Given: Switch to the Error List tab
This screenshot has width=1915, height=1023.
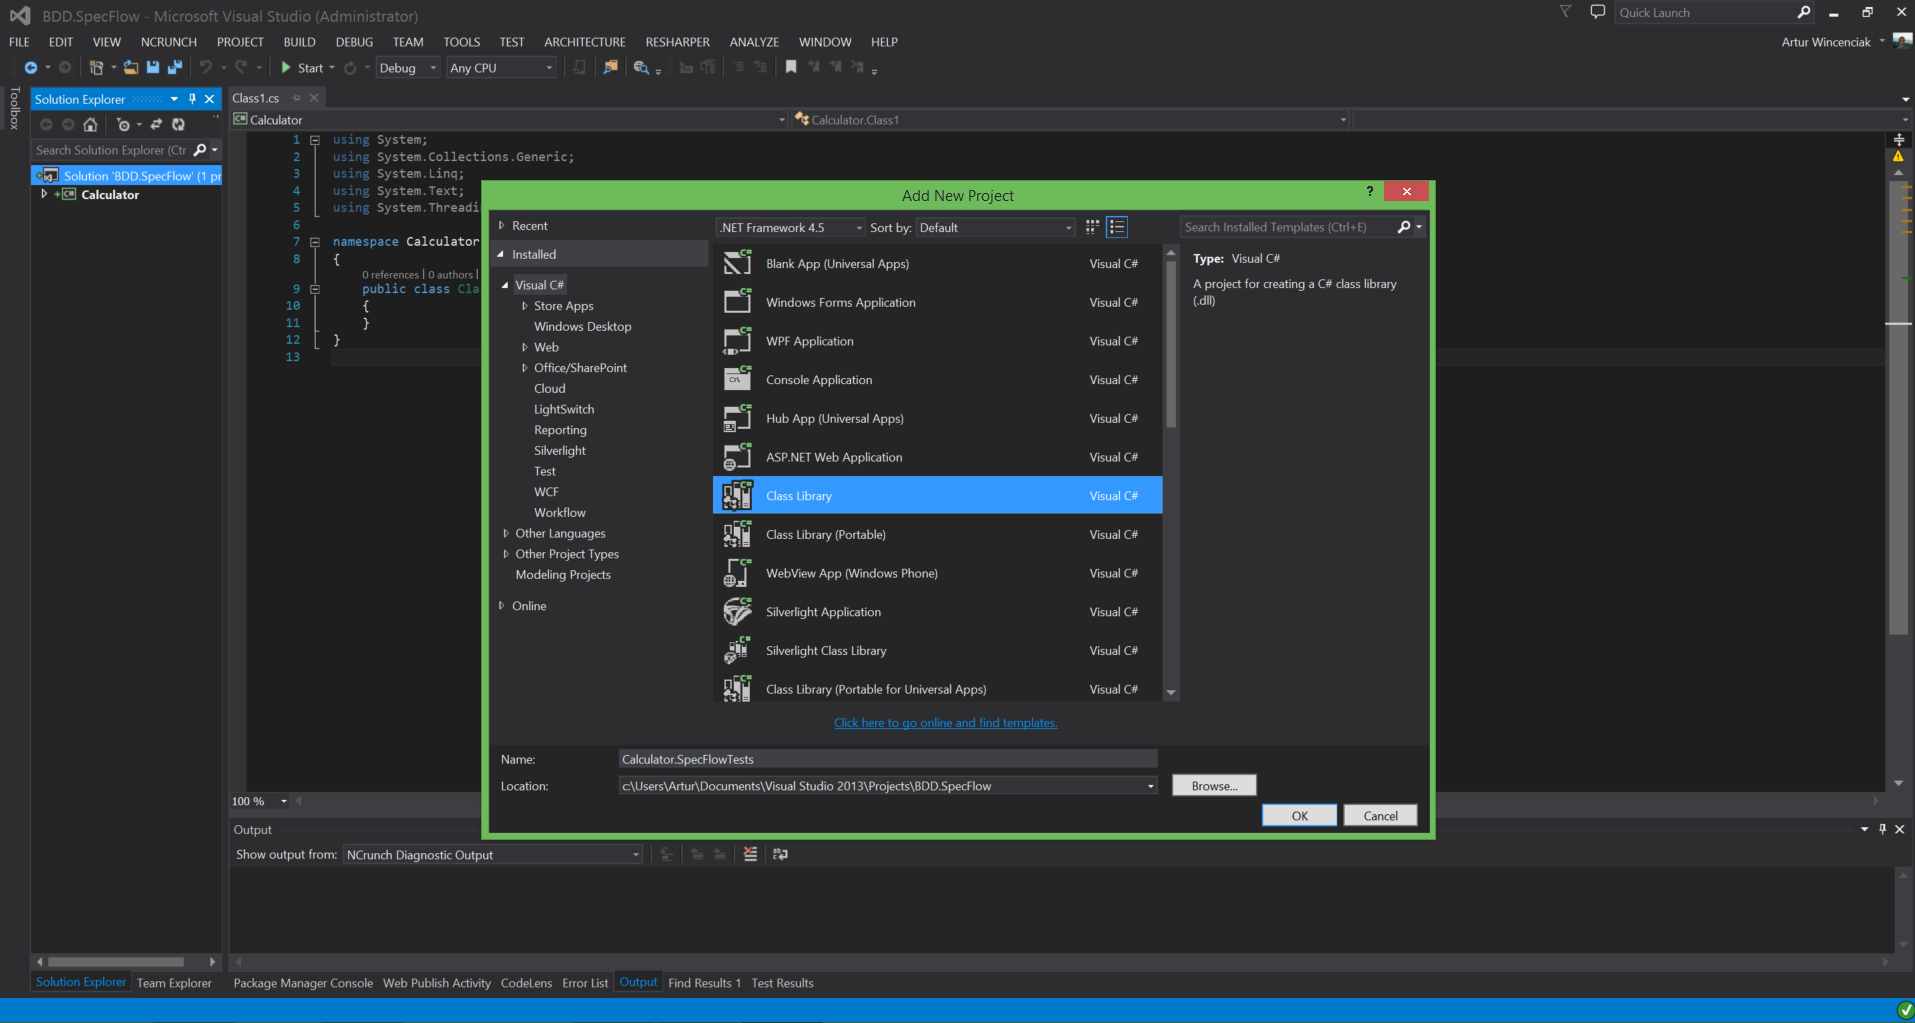Looking at the screenshot, I should click(585, 983).
